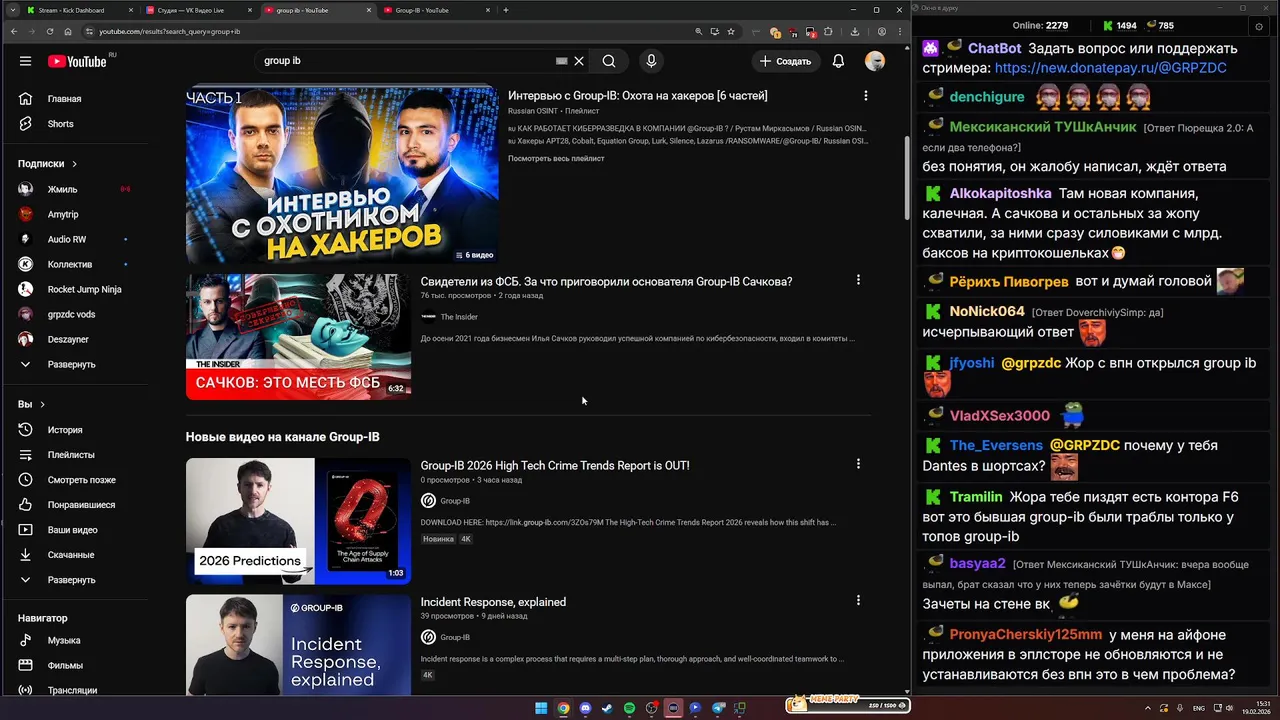
Task: Submit the search with the magnifier button
Action: pyautogui.click(x=609, y=61)
